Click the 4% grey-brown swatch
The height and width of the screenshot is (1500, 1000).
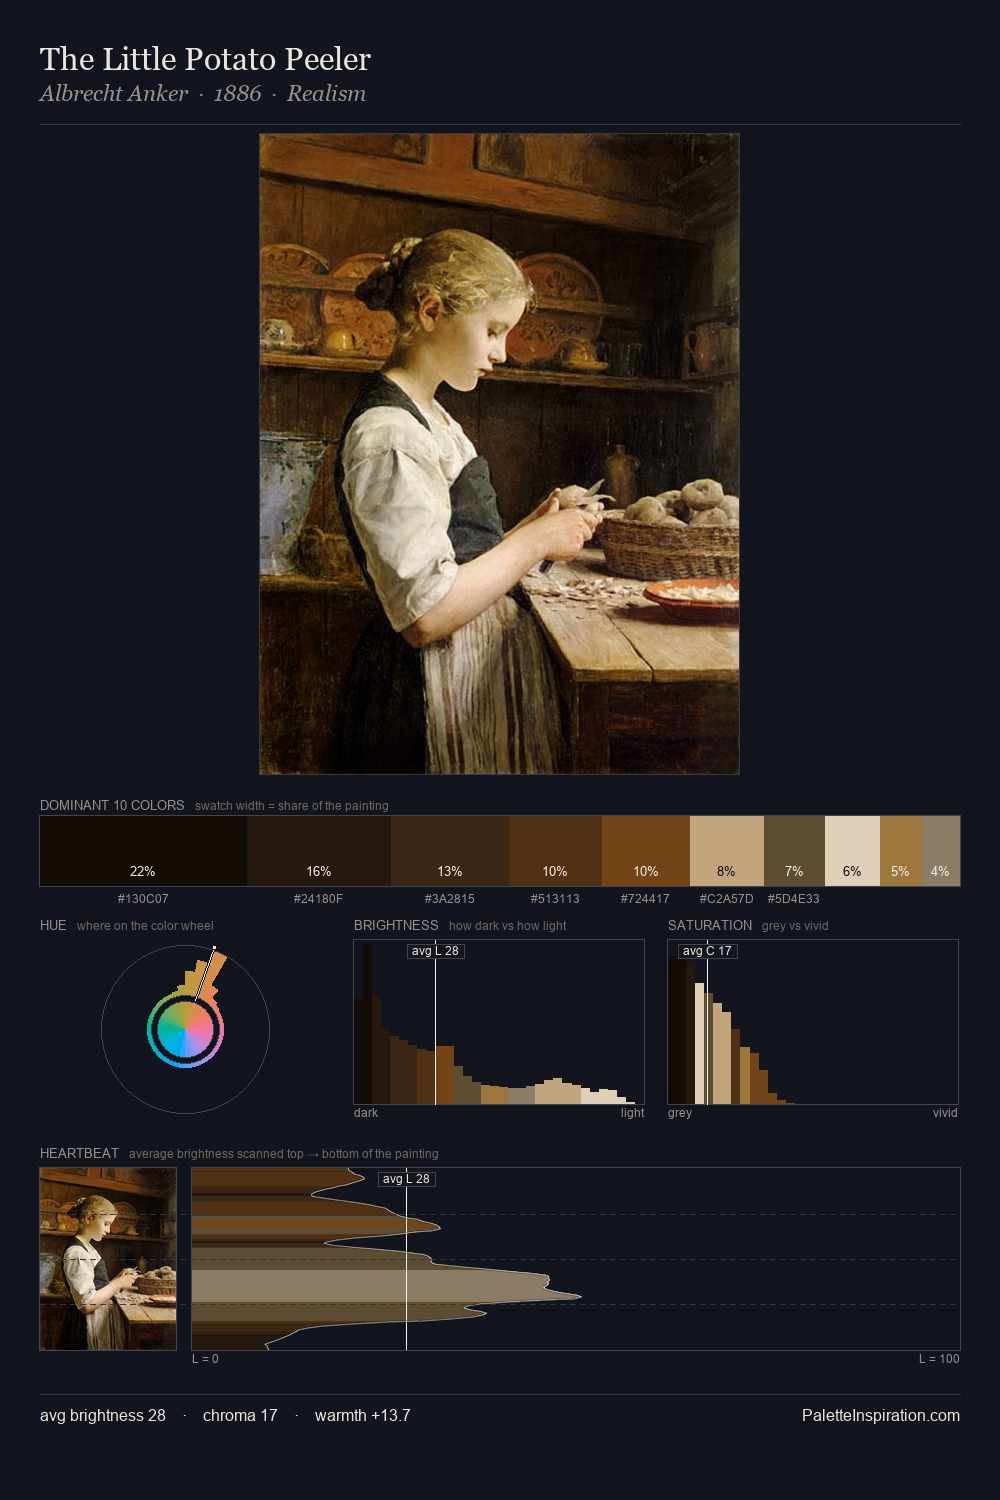coord(941,851)
